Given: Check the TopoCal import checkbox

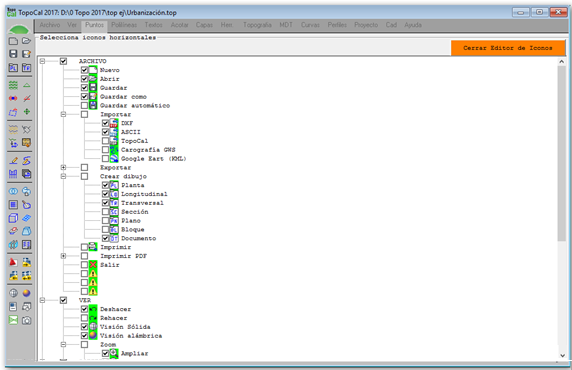Looking at the screenshot, I should point(105,141).
